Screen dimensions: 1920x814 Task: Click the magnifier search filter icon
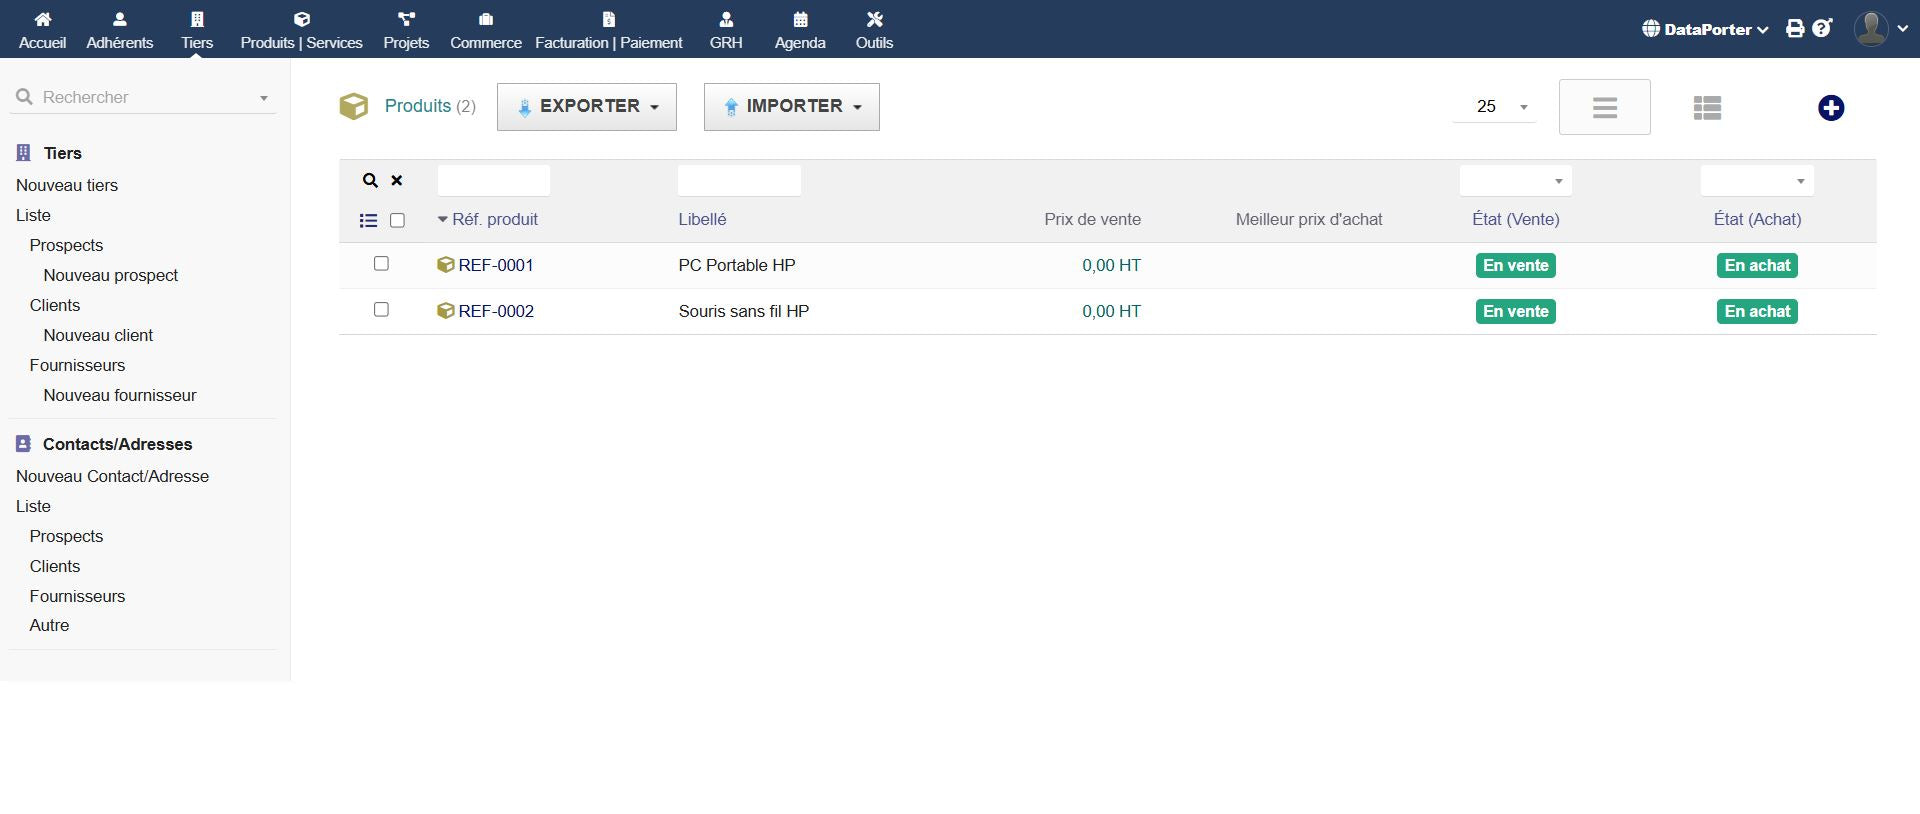[x=370, y=181]
